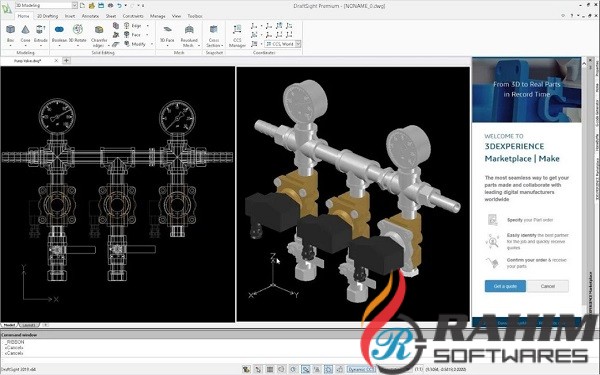Click the Get a quote button

(x=505, y=286)
